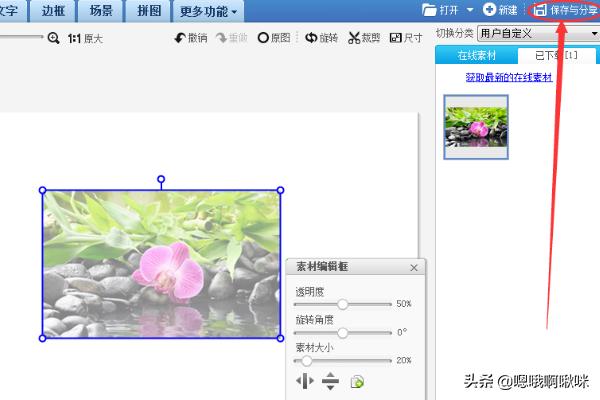600x400 pixels.
Task: Set view to 1:1 原大
Action: pos(85,38)
